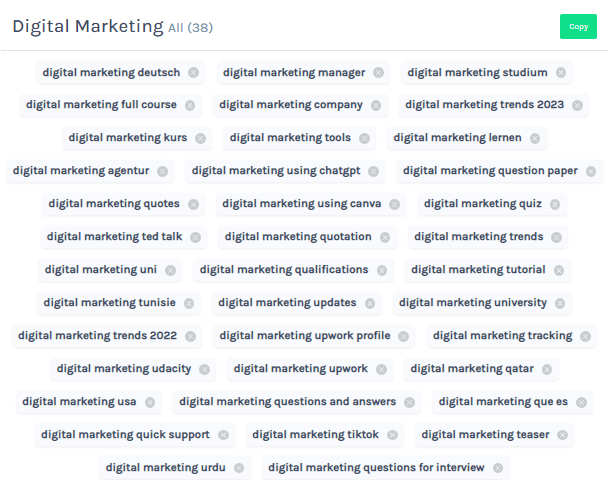Remove the 'digital marketing agentur' tag
This screenshot has height=480, width=611.
[x=163, y=171]
